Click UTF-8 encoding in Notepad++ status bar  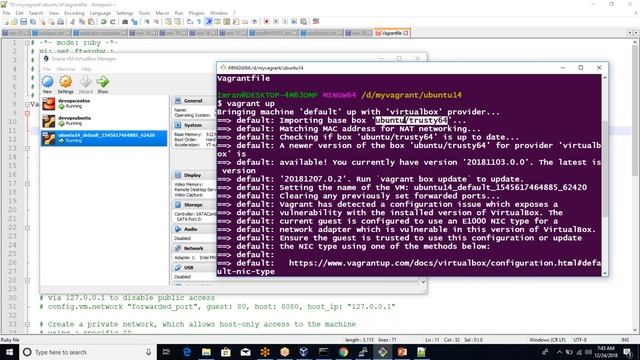pos(580,340)
